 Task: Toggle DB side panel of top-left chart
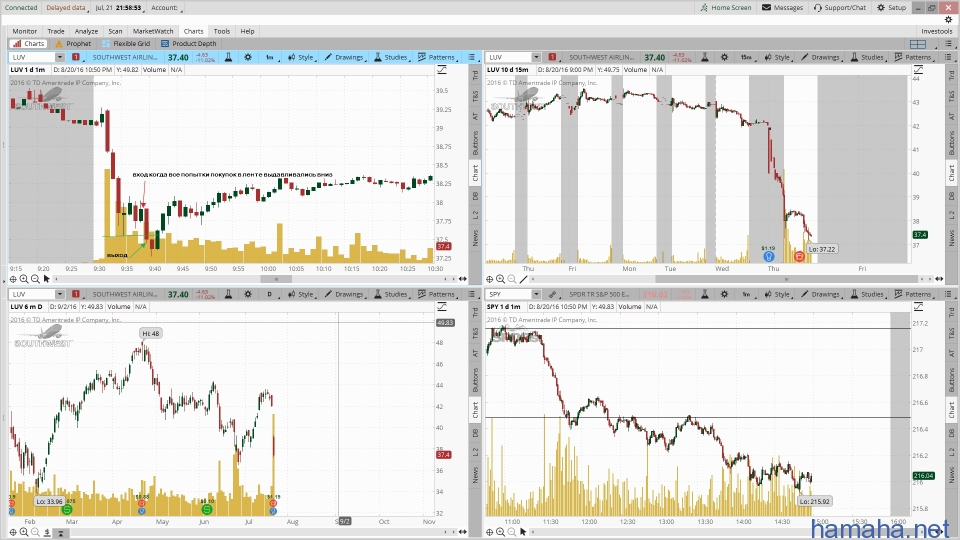point(475,196)
